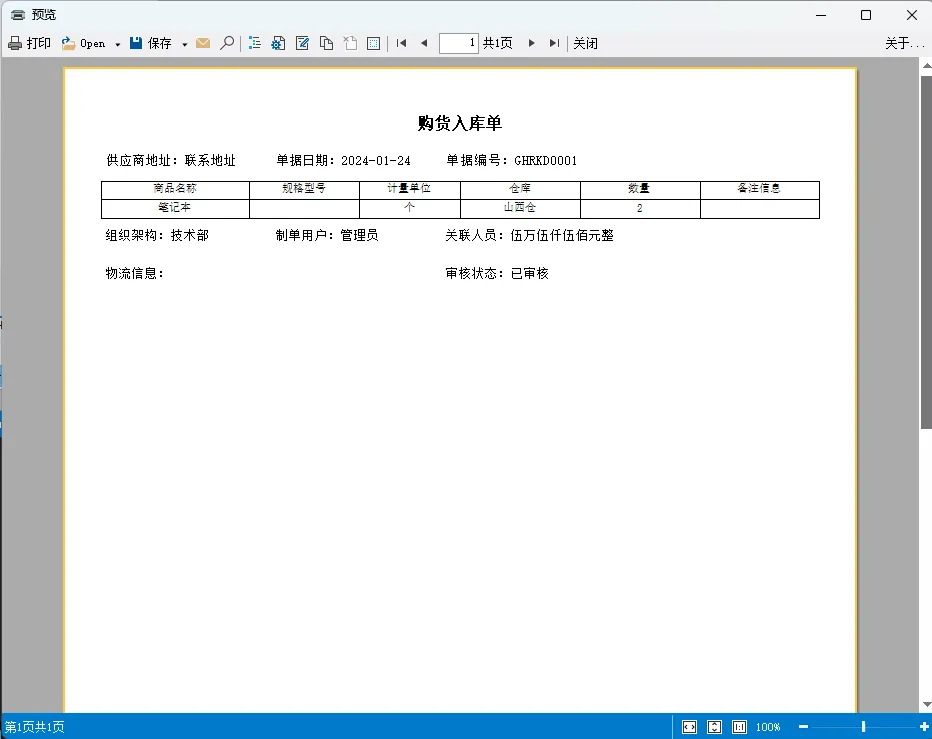Screen dimensions: 932x739
Task: Open the find magnifier tool
Action: [226, 43]
